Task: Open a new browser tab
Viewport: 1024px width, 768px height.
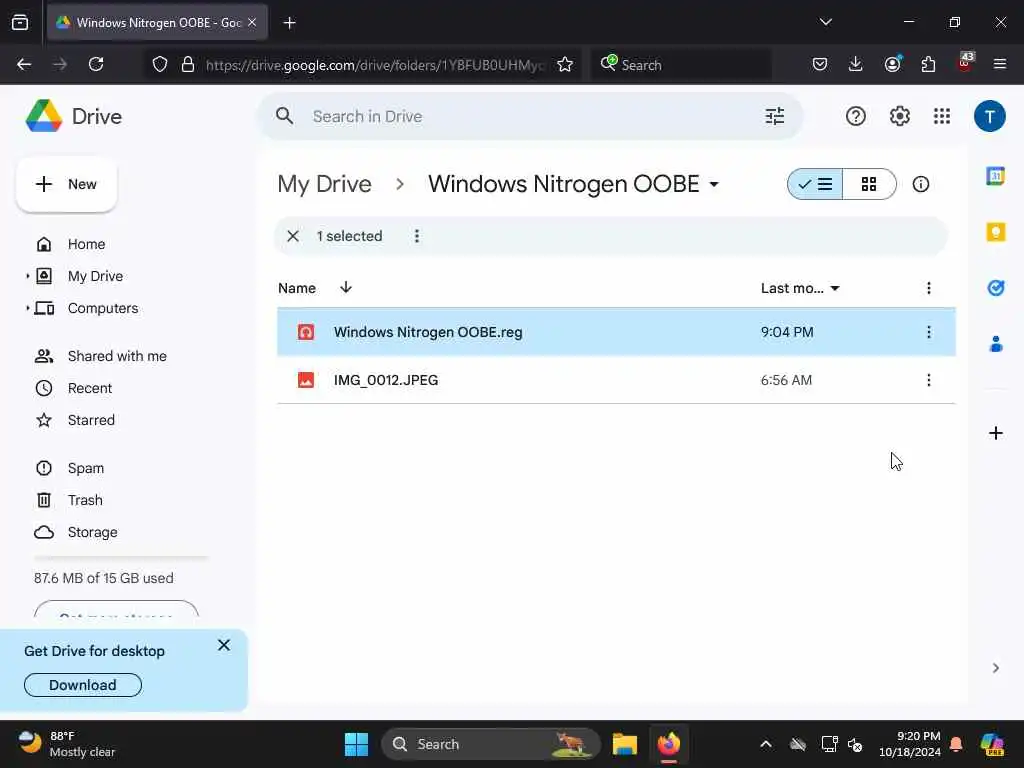Action: click(x=289, y=22)
